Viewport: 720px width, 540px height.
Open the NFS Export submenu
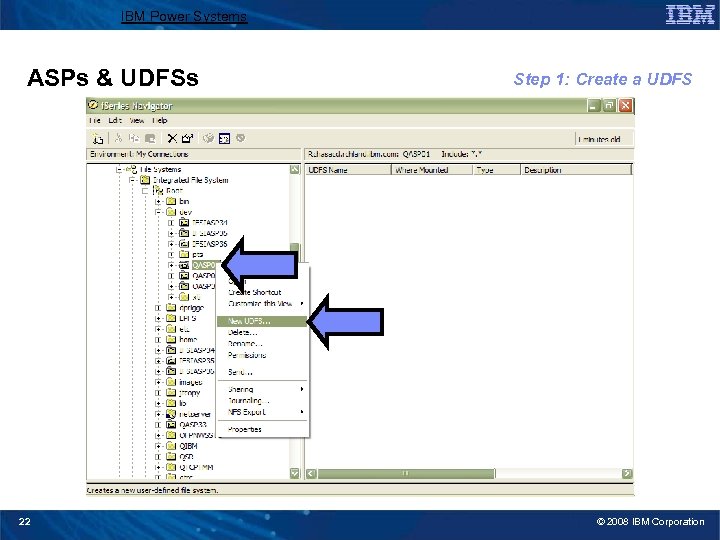[x=262, y=412]
